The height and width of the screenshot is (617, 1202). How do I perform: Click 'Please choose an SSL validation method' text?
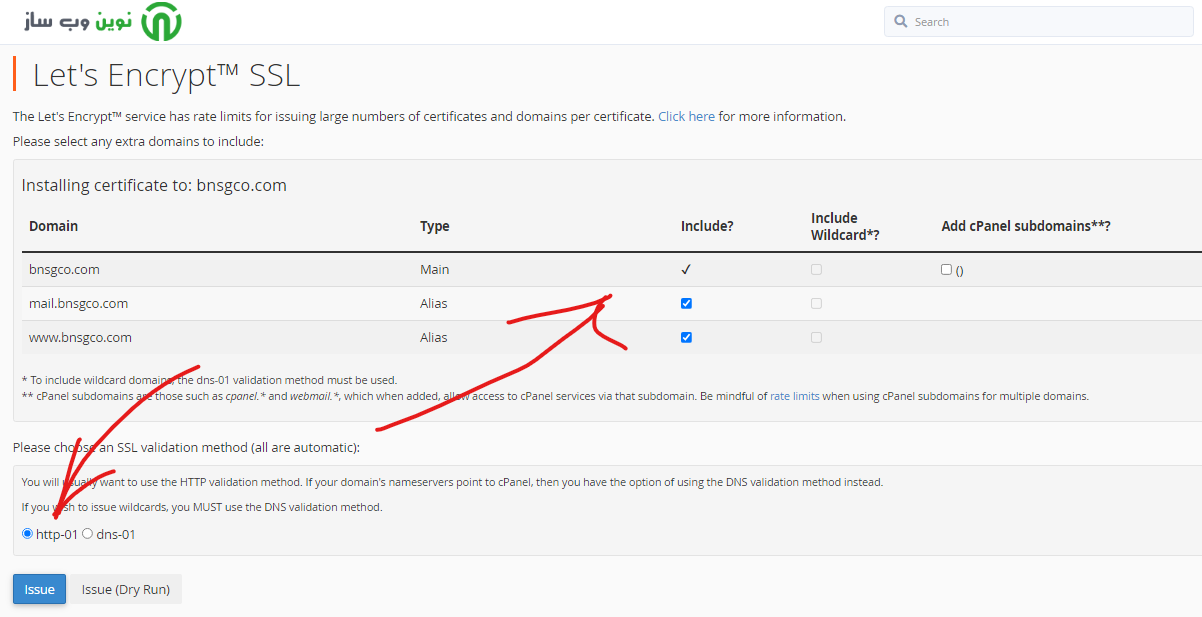[x=186, y=447]
